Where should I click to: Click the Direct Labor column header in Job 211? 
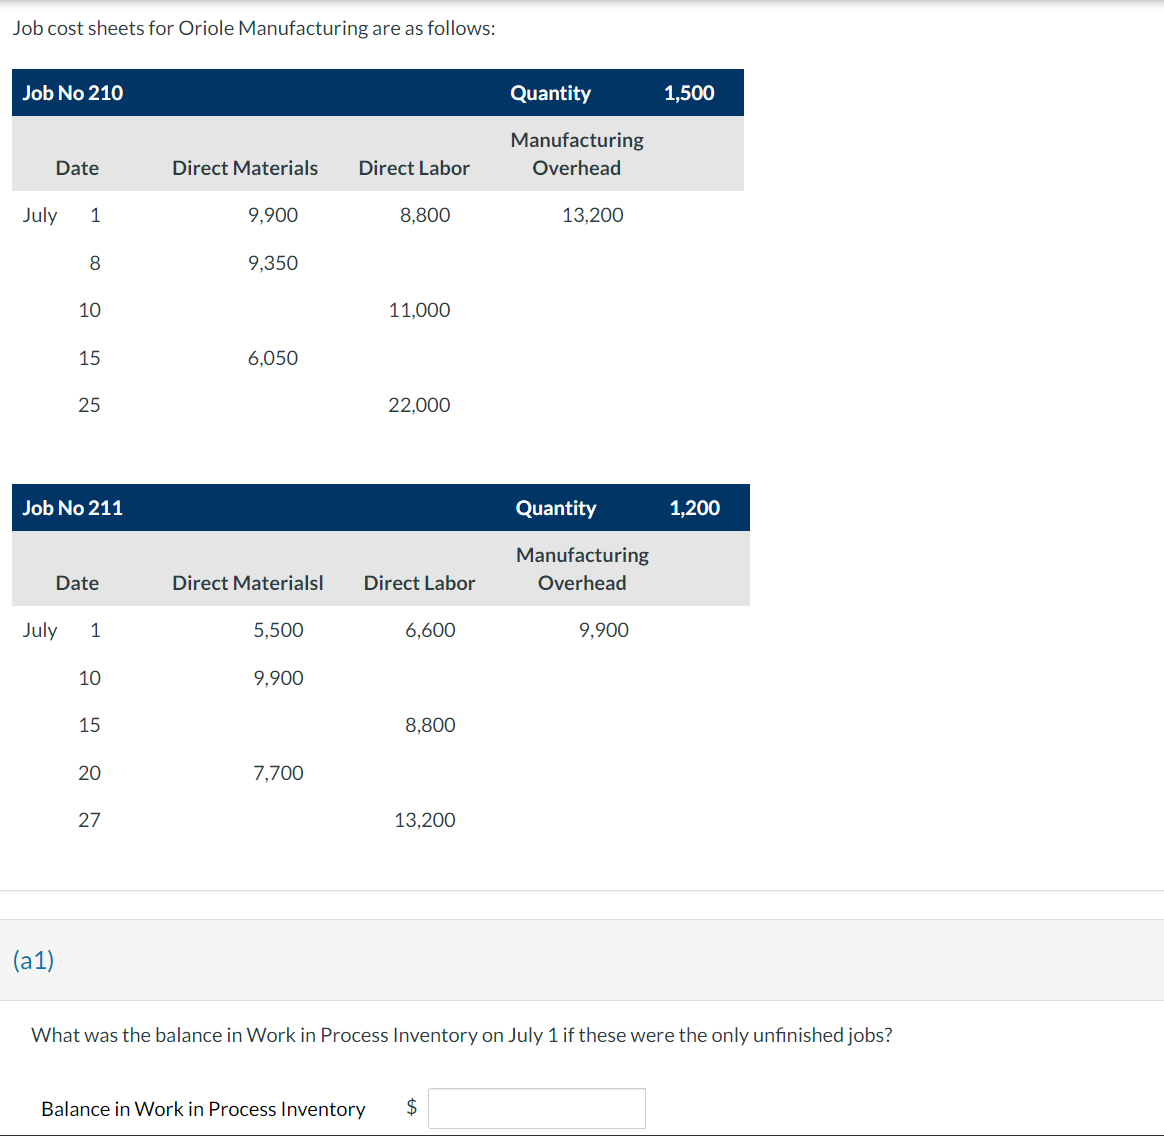pyautogui.click(x=419, y=583)
